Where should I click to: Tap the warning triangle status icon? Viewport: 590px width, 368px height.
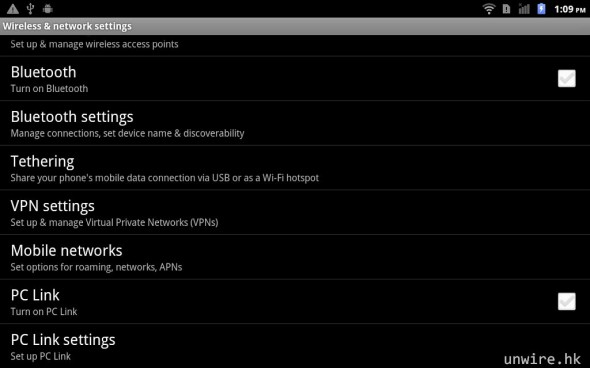click(13, 9)
